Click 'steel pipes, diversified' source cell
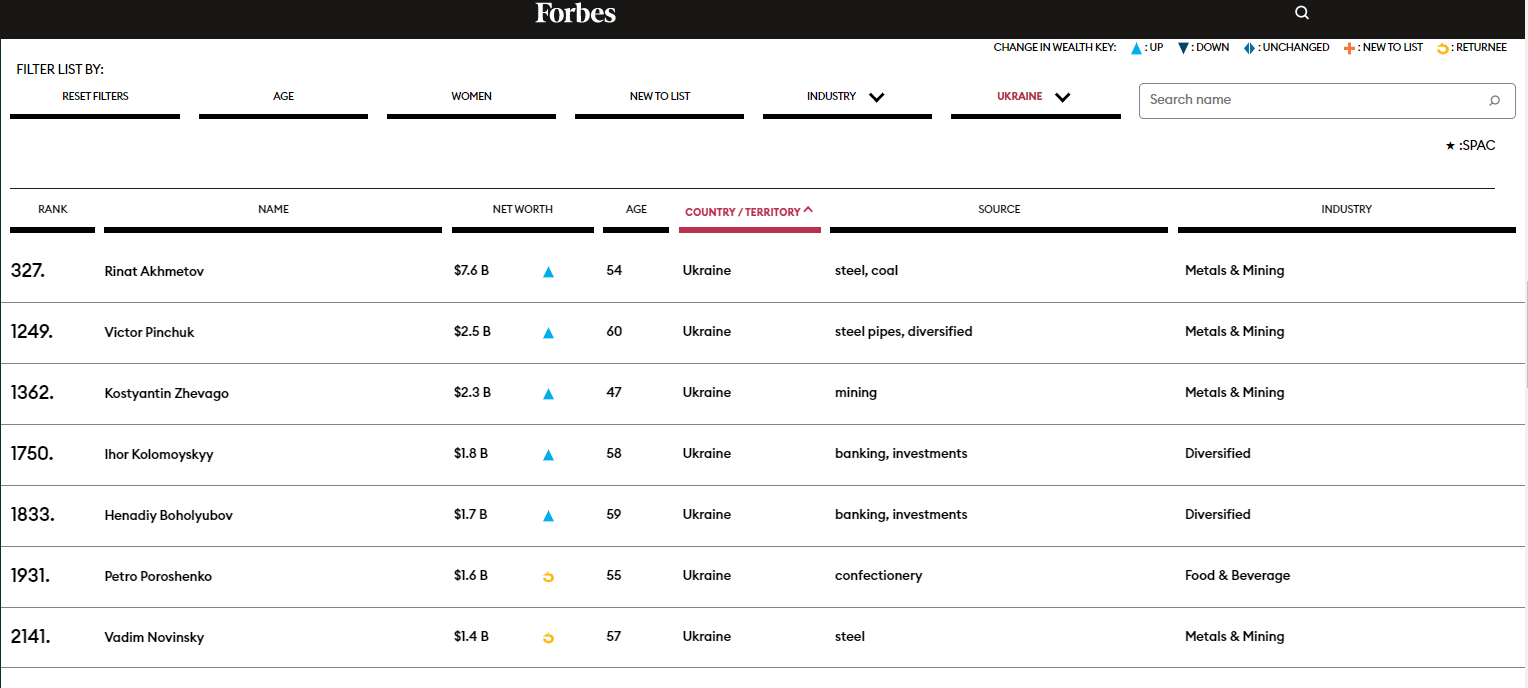Image resolution: width=1528 pixels, height=688 pixels. coord(903,332)
